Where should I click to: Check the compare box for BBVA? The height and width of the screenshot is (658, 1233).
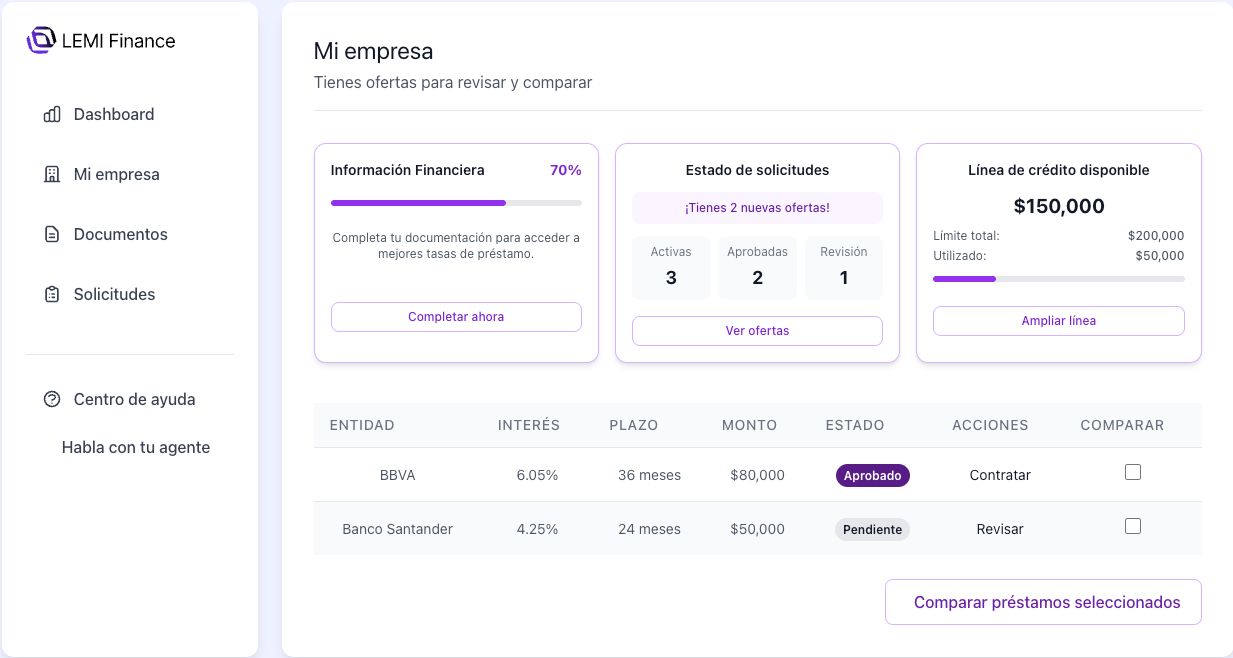pos(1132,472)
